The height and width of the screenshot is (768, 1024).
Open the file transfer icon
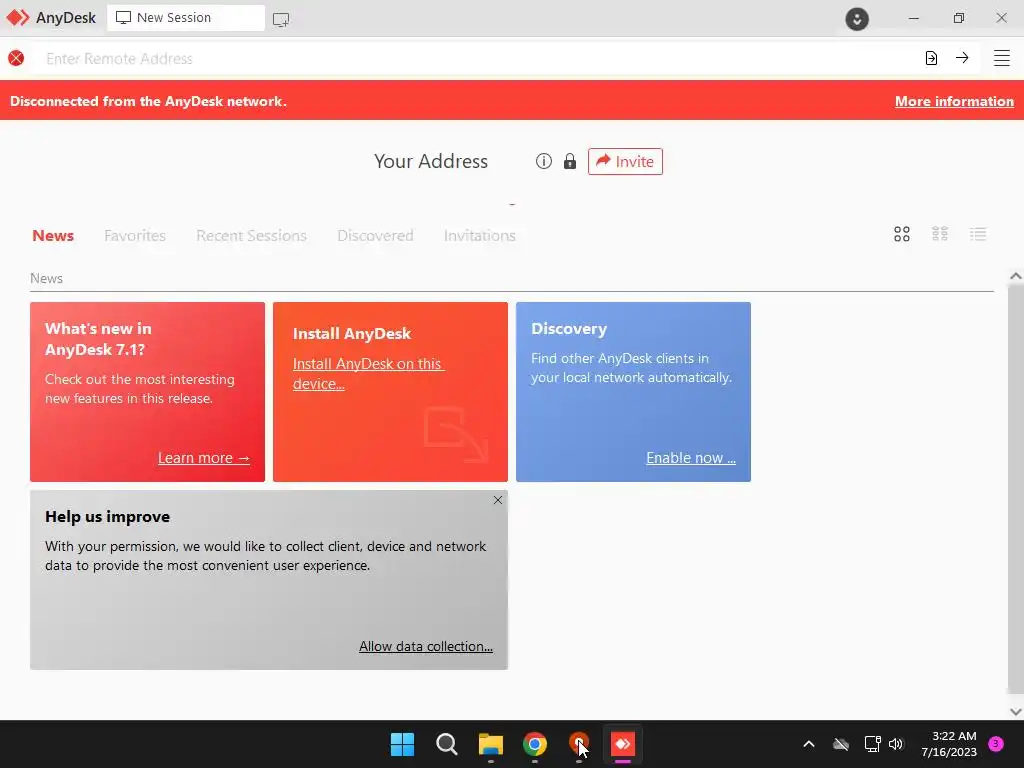[931, 58]
